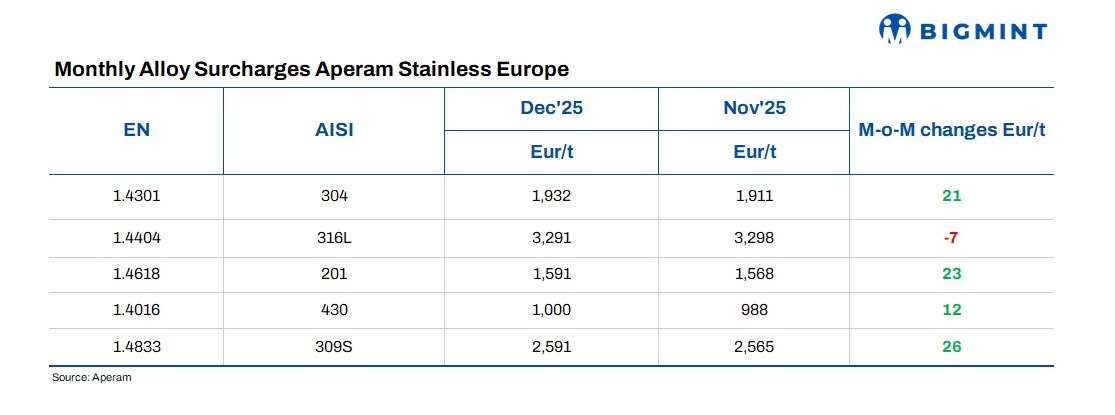Select the 309S AISI cell

pos(334,347)
